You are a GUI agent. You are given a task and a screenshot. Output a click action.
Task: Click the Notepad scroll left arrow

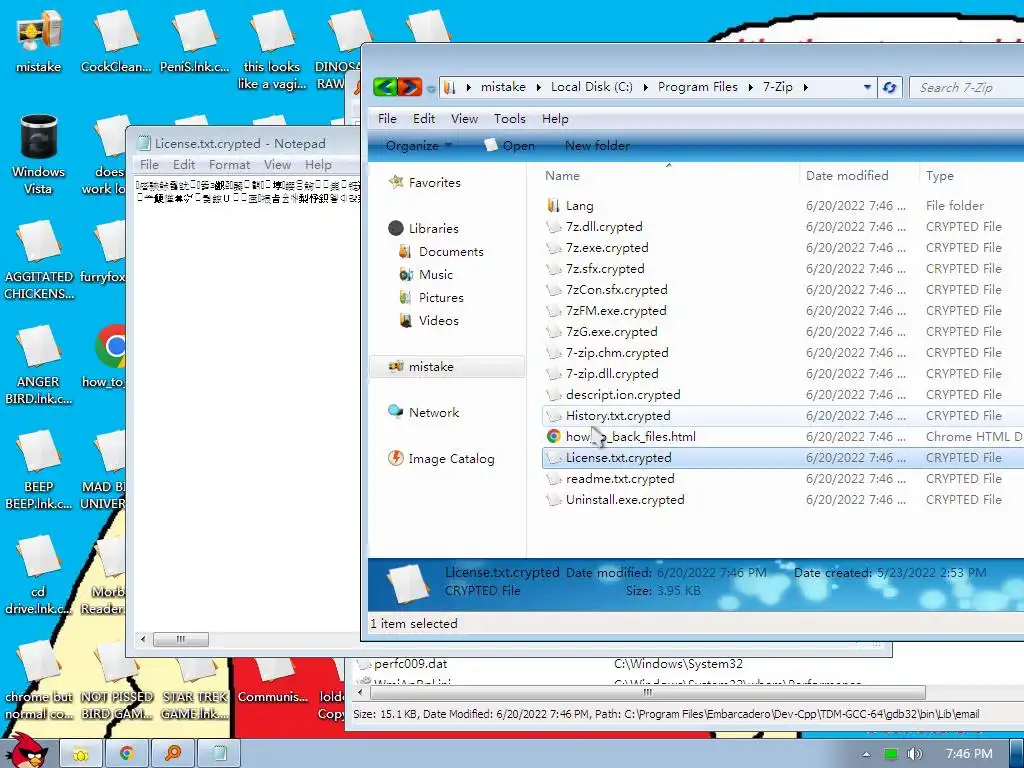(x=142, y=639)
